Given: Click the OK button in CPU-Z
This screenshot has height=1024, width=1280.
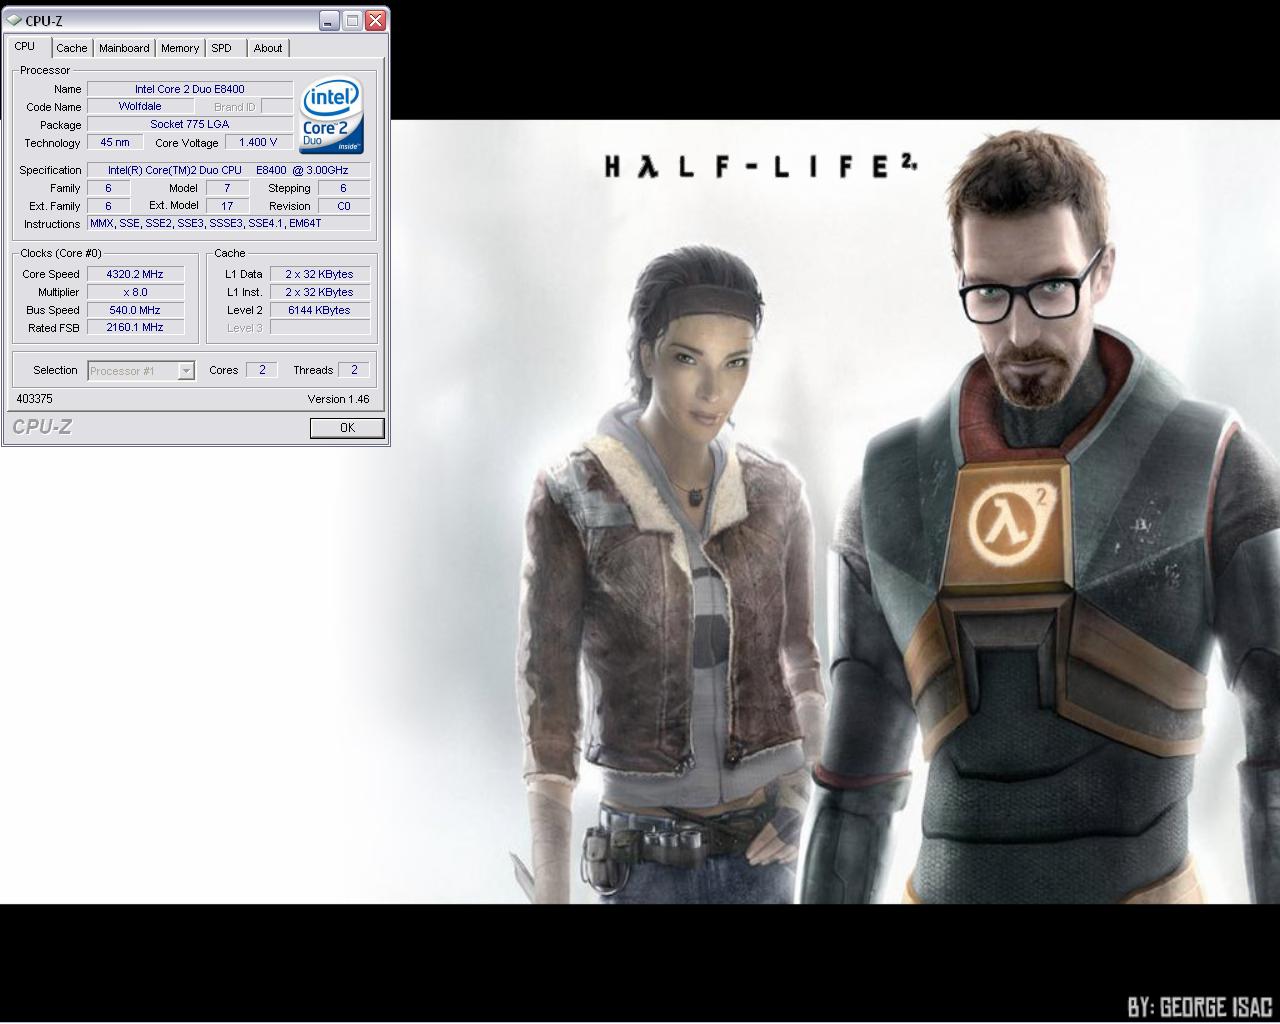Looking at the screenshot, I should pyautogui.click(x=347, y=427).
